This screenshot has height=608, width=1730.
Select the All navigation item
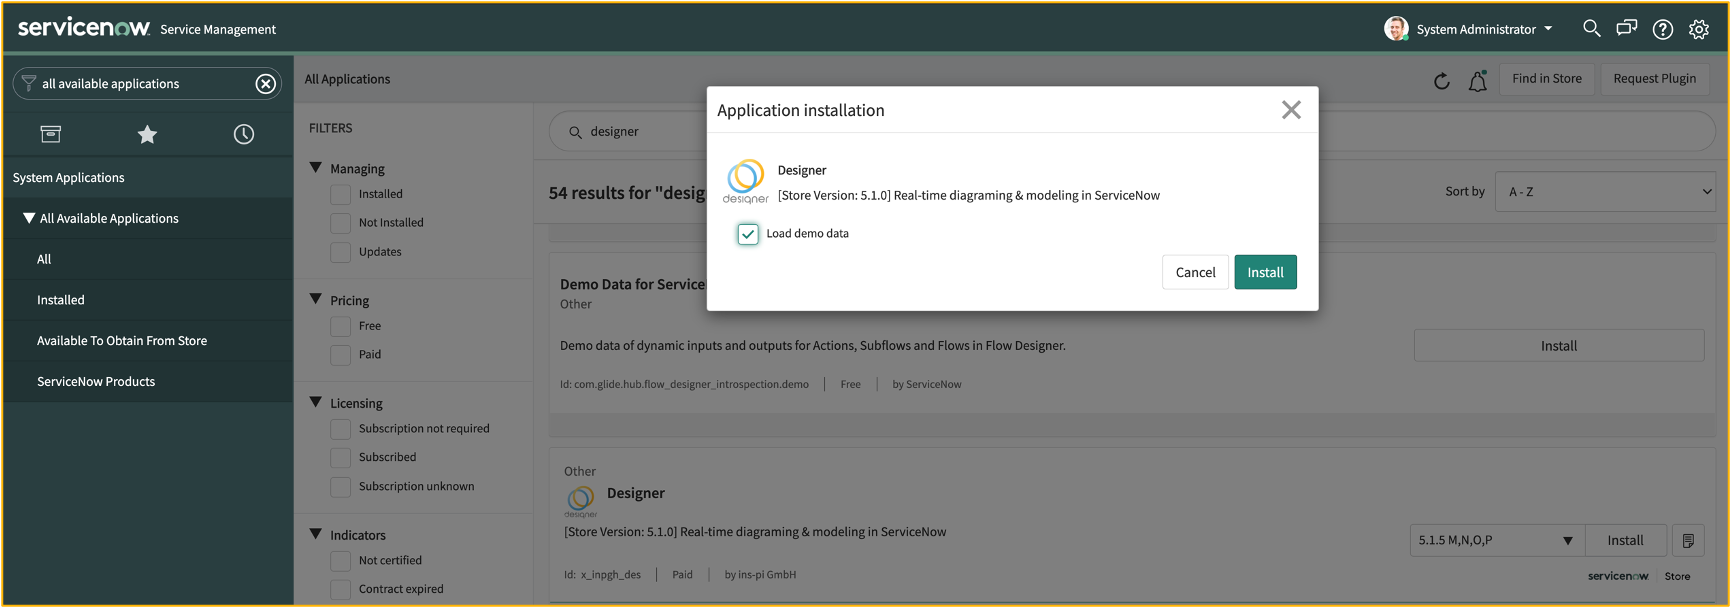point(148,259)
